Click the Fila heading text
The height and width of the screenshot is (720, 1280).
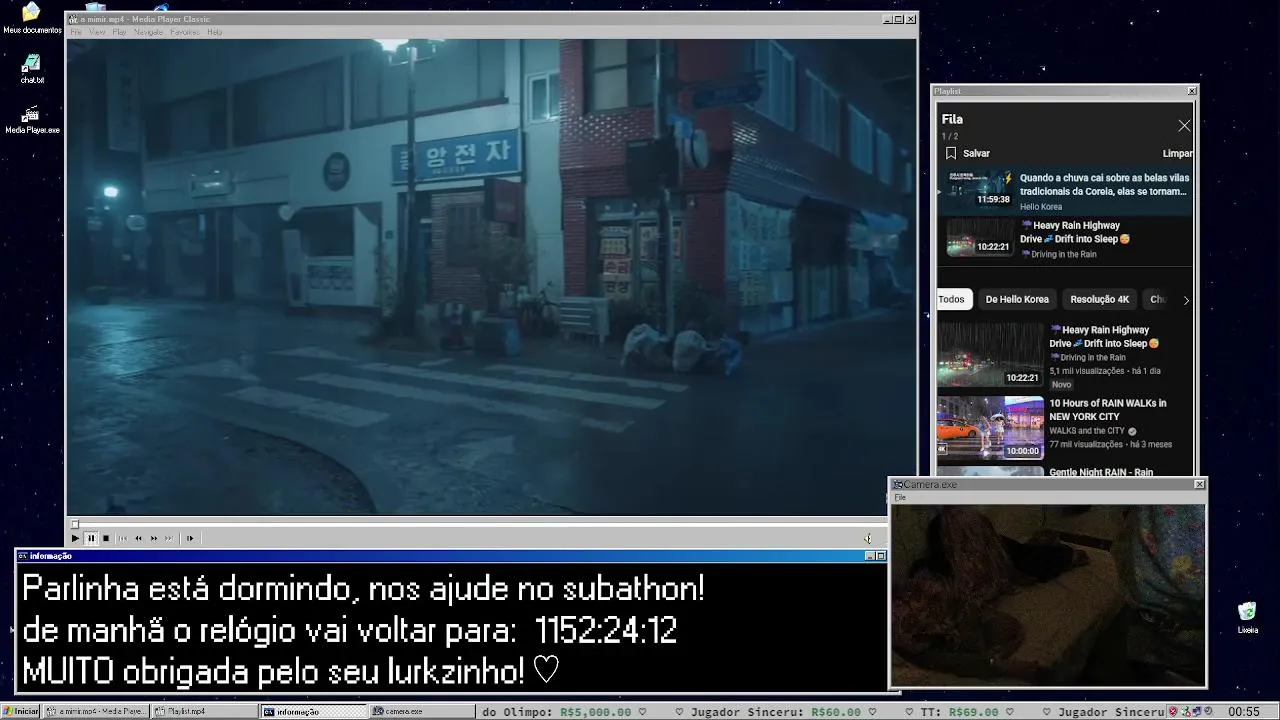(x=952, y=119)
